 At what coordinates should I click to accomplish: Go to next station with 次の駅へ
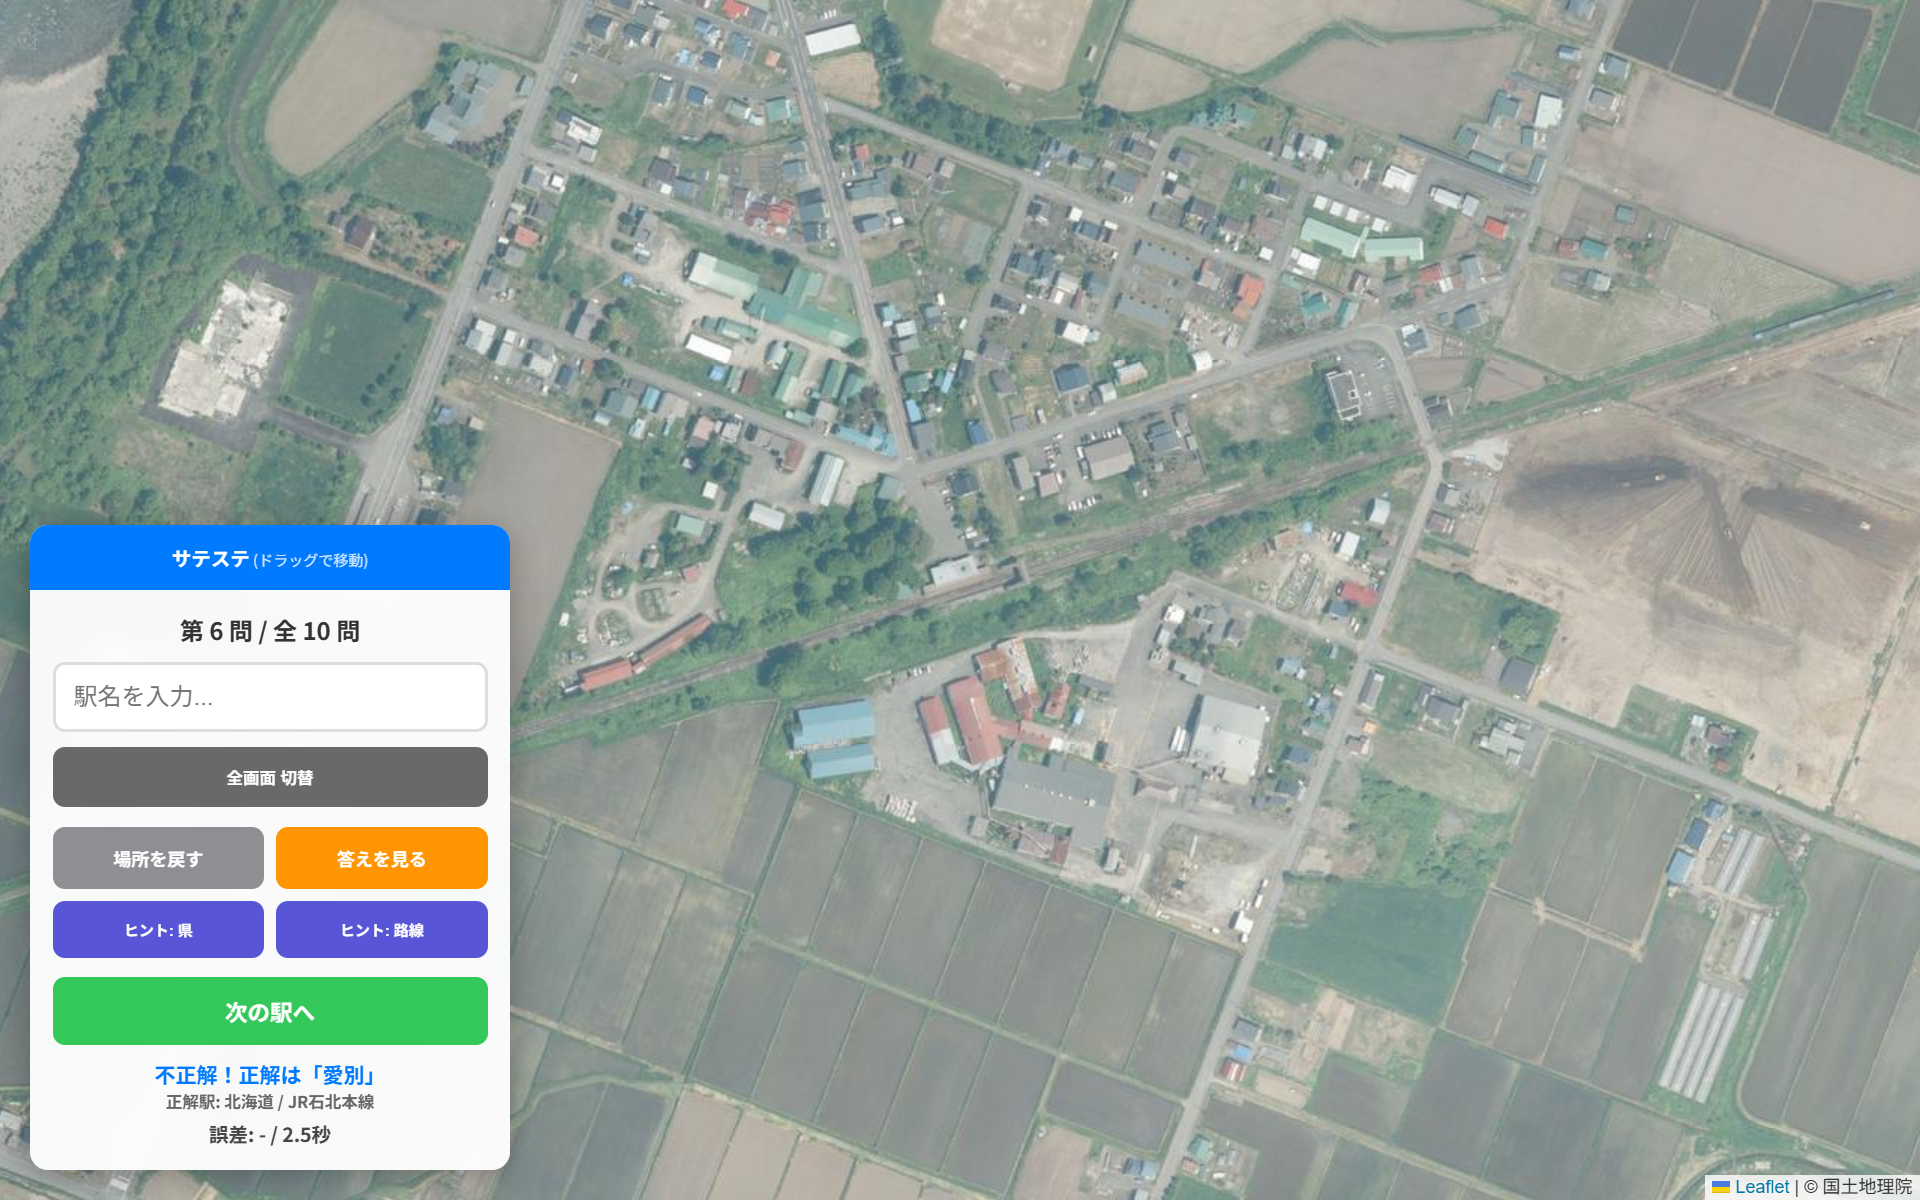[270, 1011]
